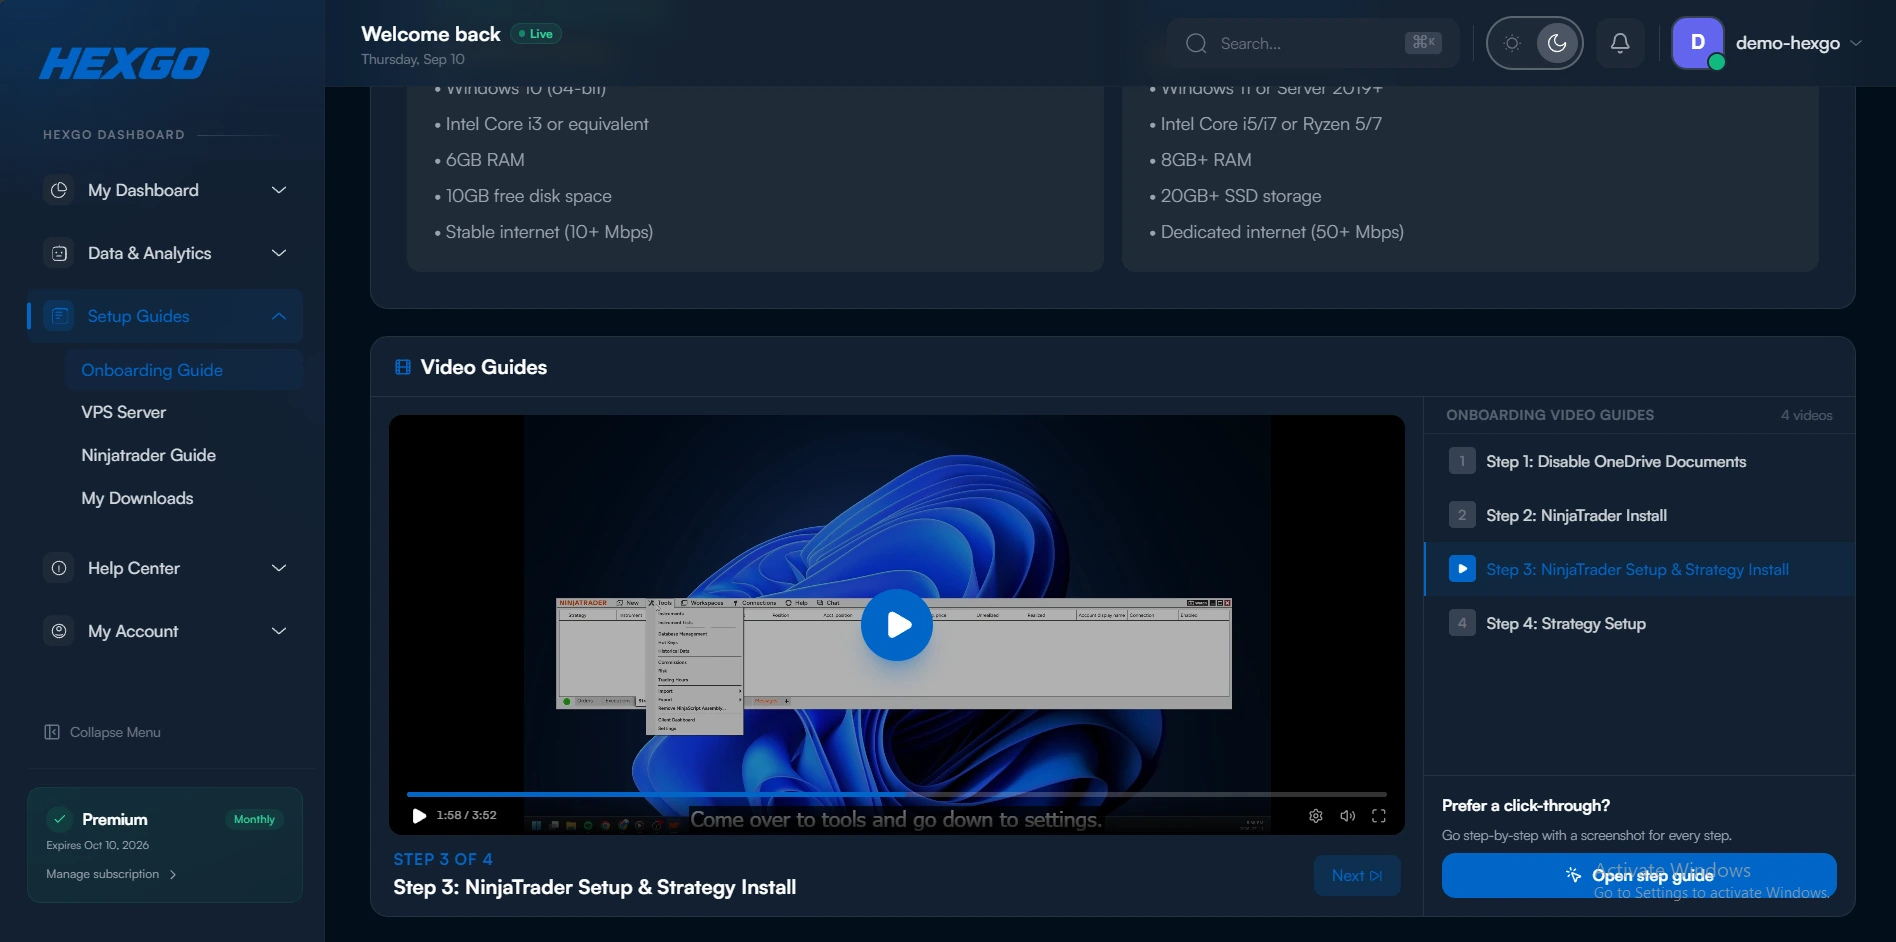This screenshot has height=942, width=1896.
Task: Click the My Account profile icon
Action: pos(59,631)
